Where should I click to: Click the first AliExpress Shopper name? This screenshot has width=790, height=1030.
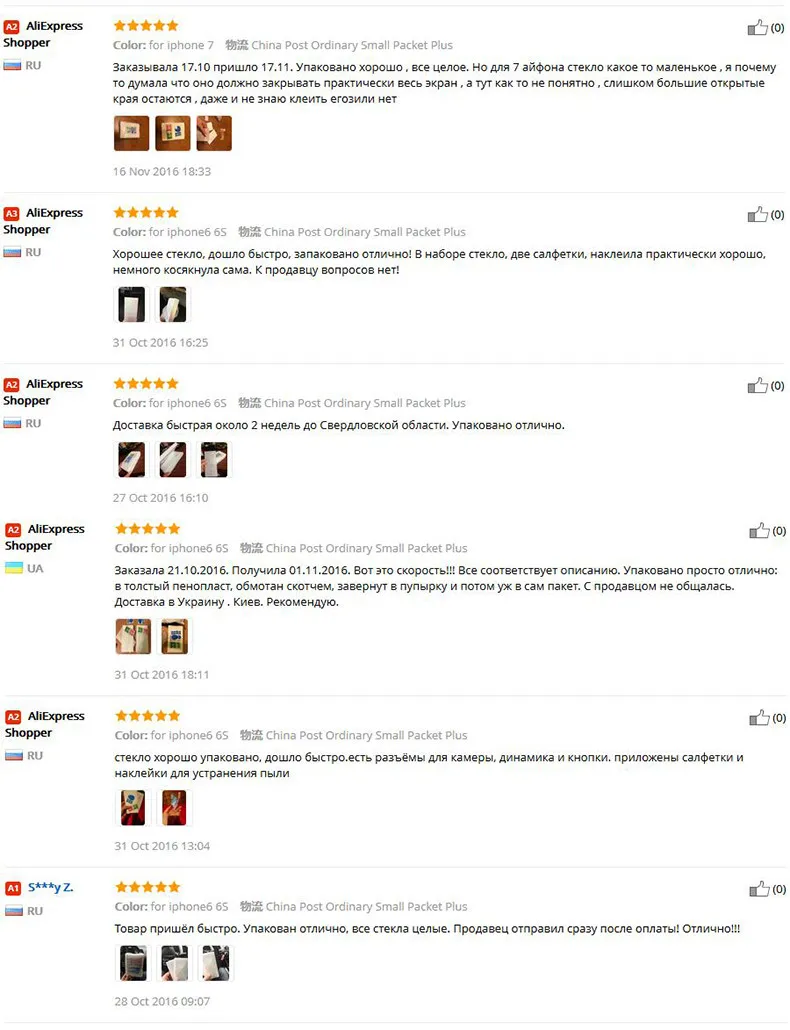click(x=43, y=34)
